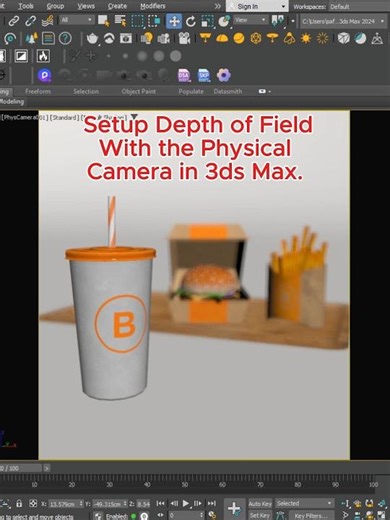Click timeline at frame 50
The height and width of the screenshot is (520, 390).
tap(185, 484)
